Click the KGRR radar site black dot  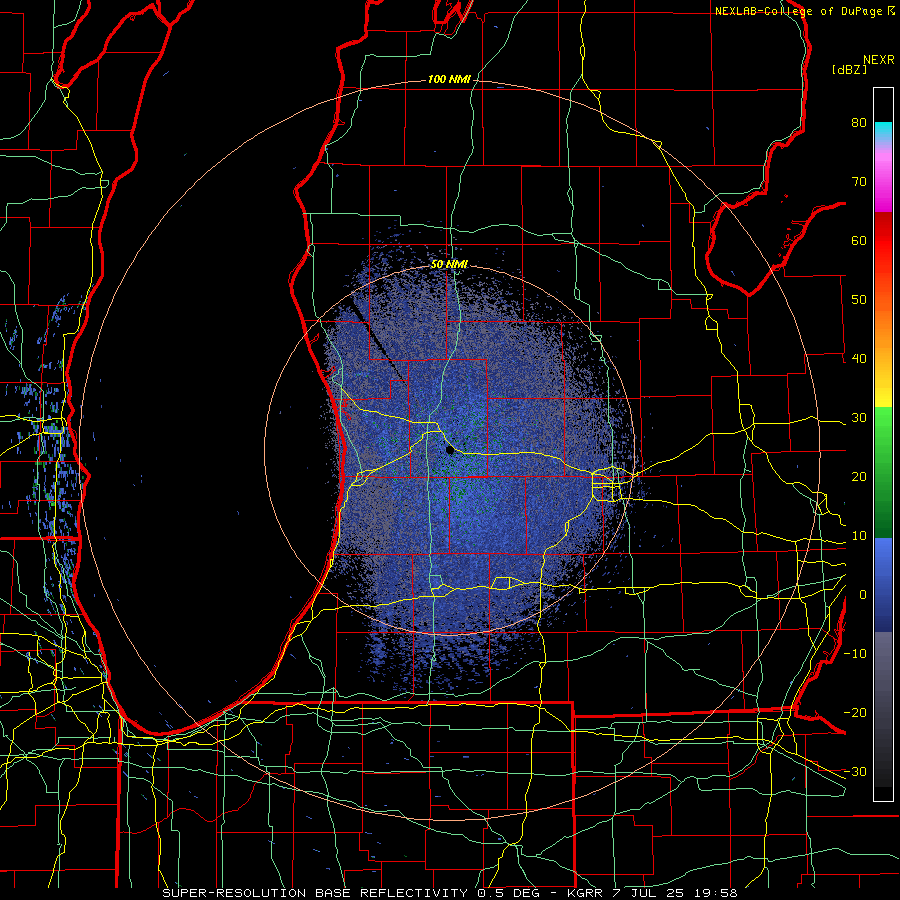click(x=450, y=450)
